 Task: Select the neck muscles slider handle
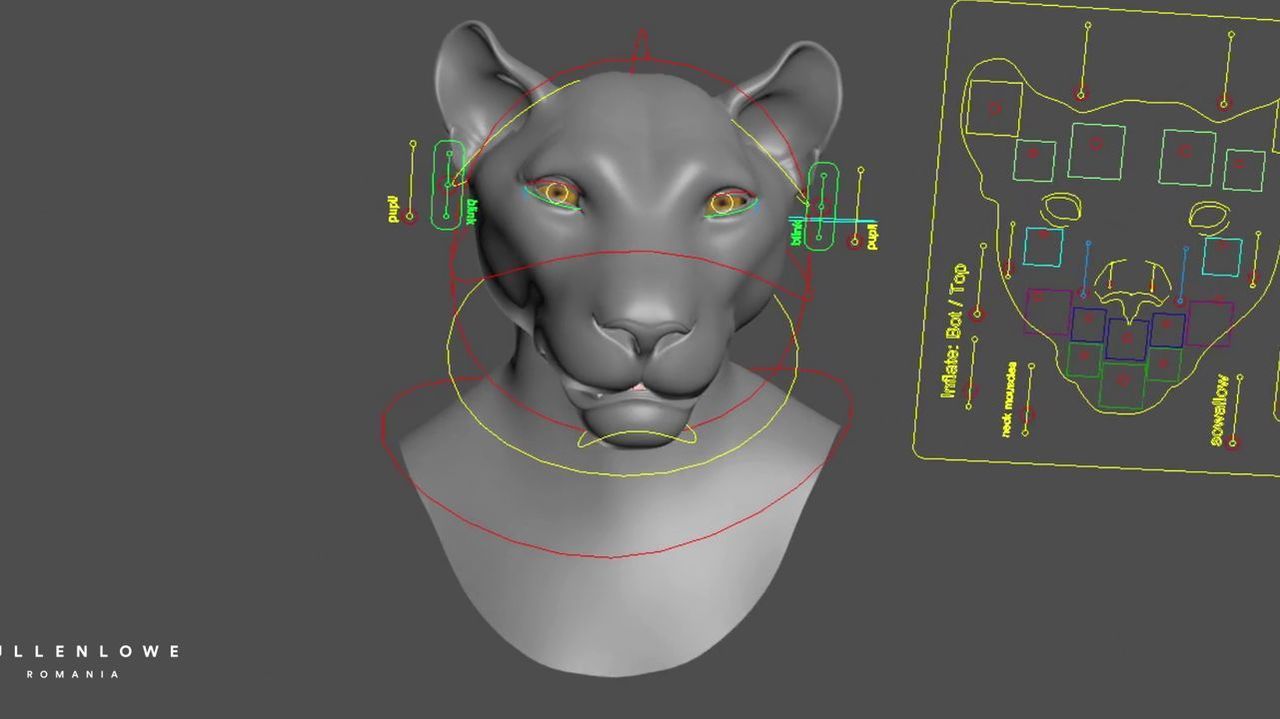(x=1027, y=415)
